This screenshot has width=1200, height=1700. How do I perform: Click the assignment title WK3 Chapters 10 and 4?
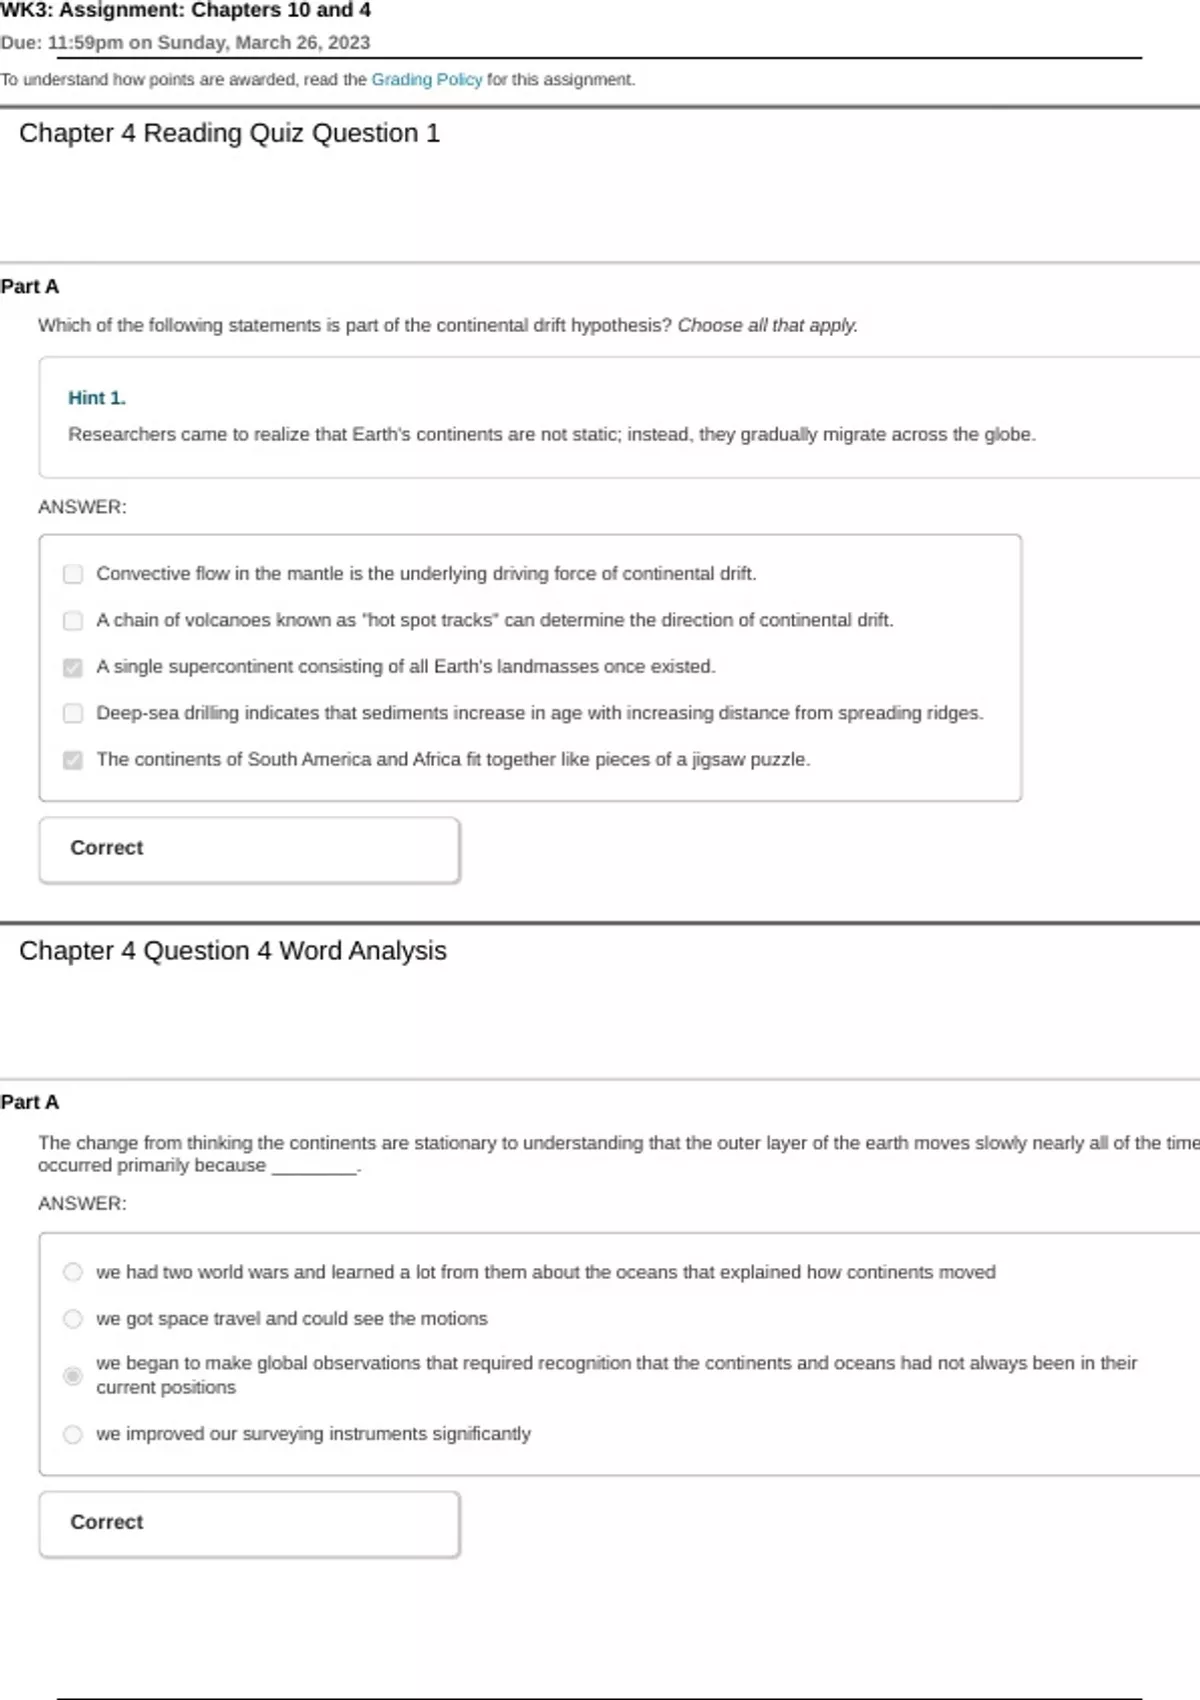point(186,11)
